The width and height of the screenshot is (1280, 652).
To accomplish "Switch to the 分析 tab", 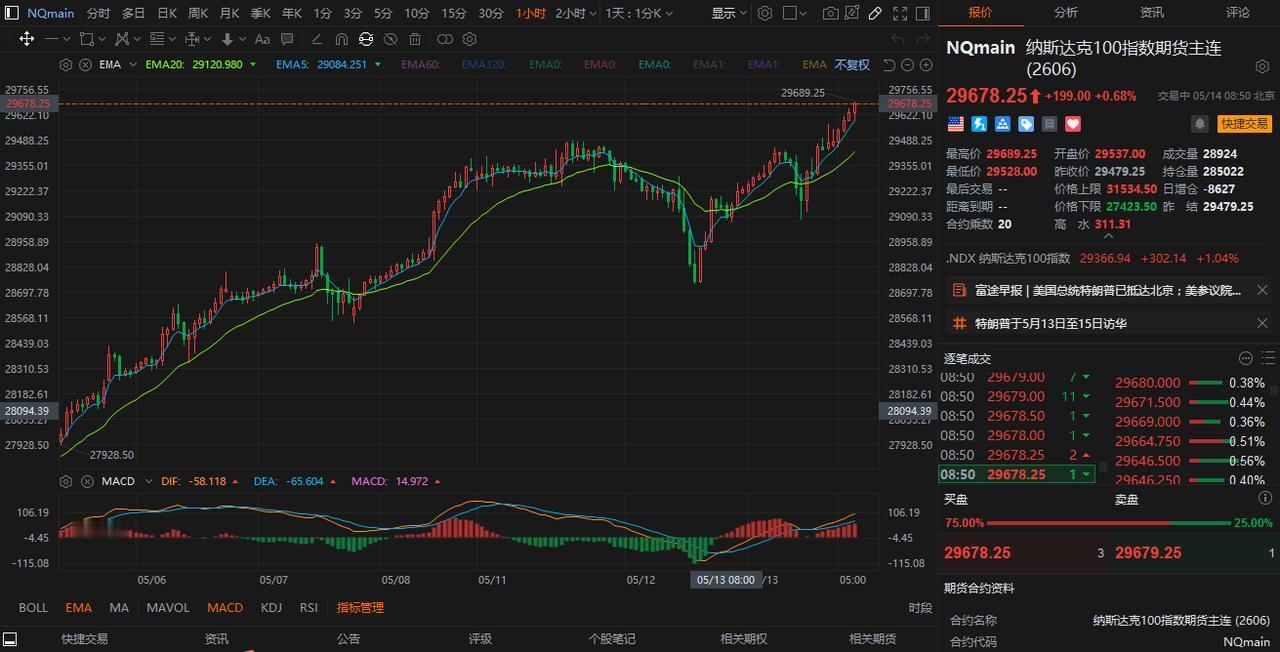I will pos(1066,13).
